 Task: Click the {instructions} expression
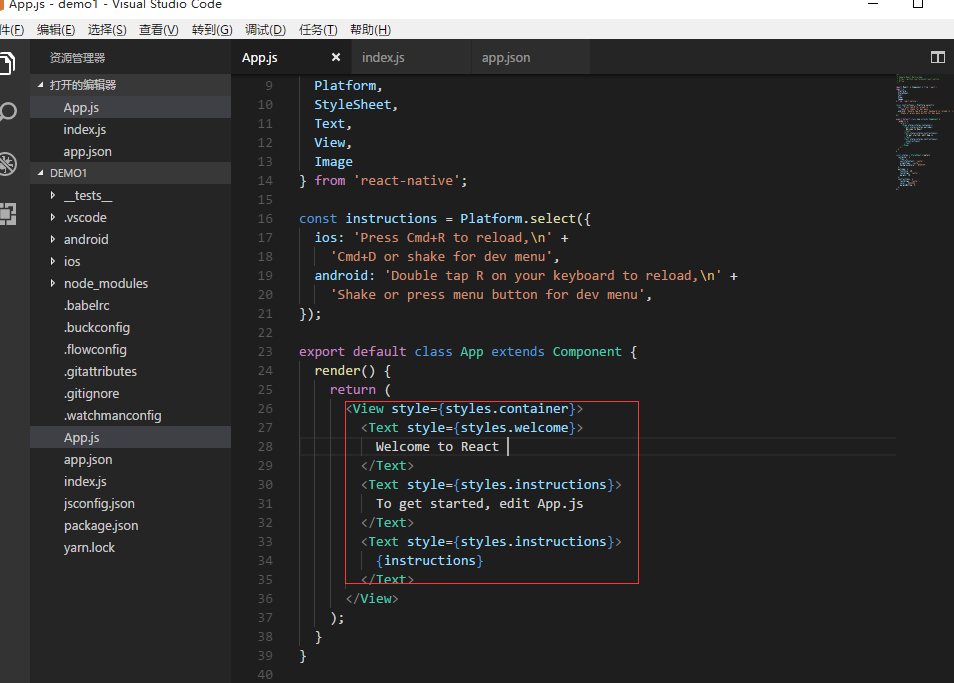click(430, 561)
